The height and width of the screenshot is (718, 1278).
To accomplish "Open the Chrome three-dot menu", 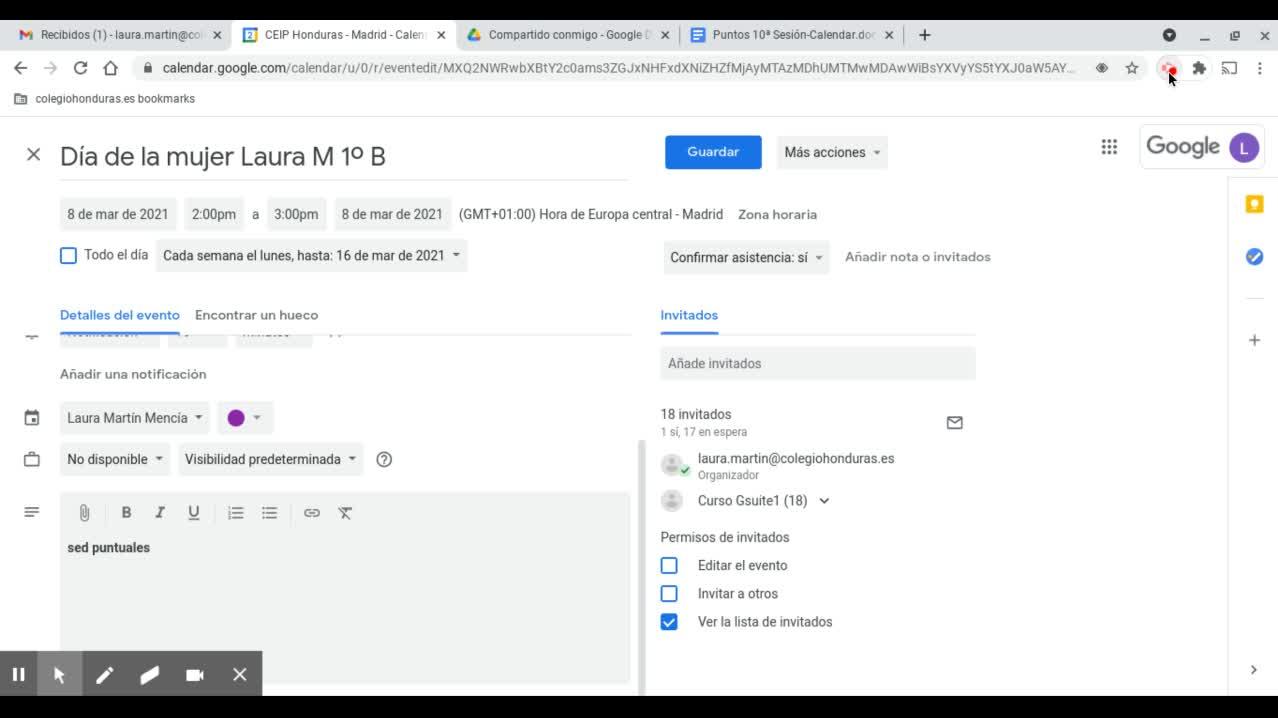I will [1260, 68].
